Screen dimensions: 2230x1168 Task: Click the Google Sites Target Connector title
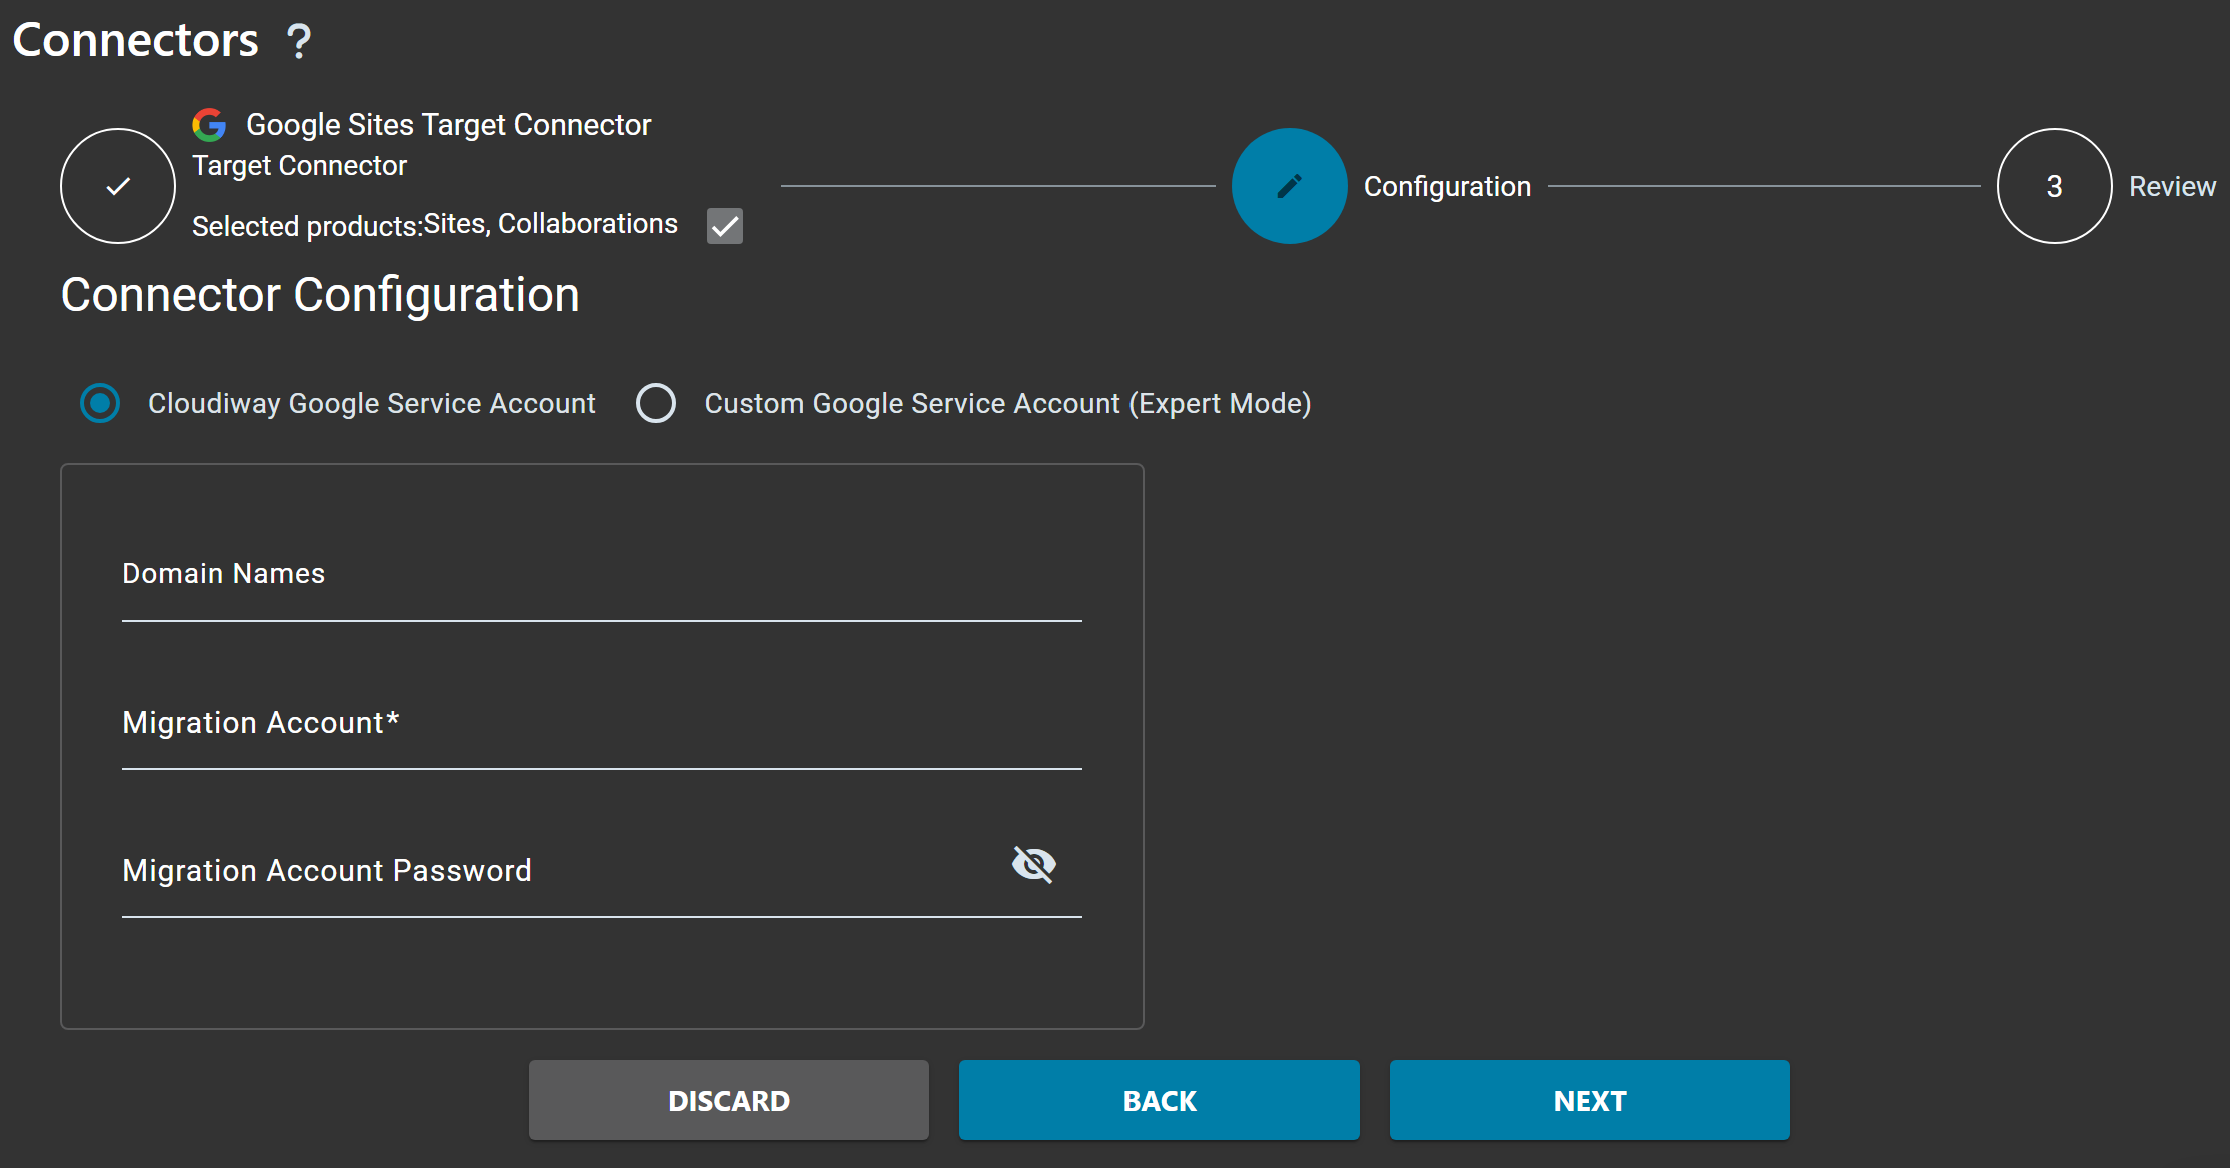(x=449, y=125)
